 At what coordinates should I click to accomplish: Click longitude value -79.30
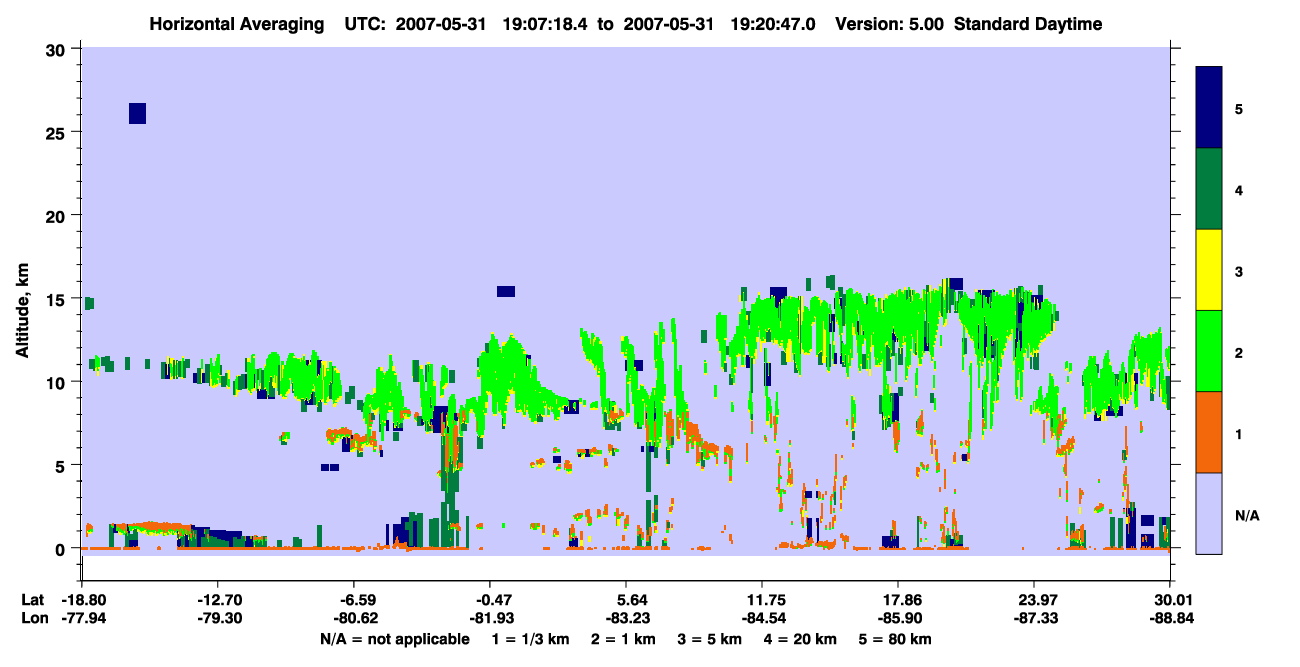[219, 618]
